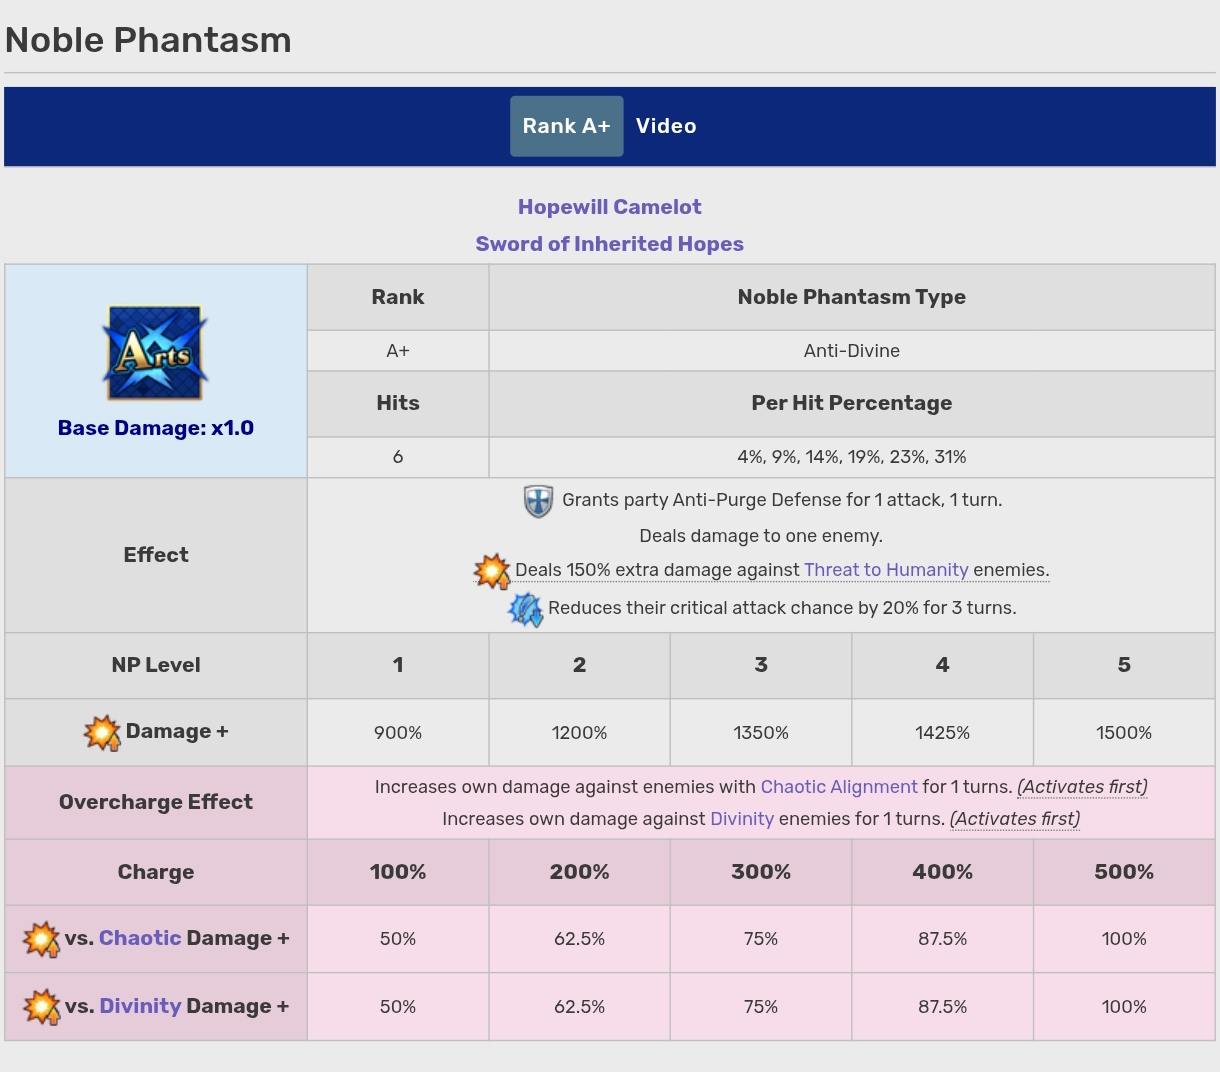Click the 100% Charge column header
Image resolution: width=1220 pixels, height=1072 pixels.
(x=398, y=872)
